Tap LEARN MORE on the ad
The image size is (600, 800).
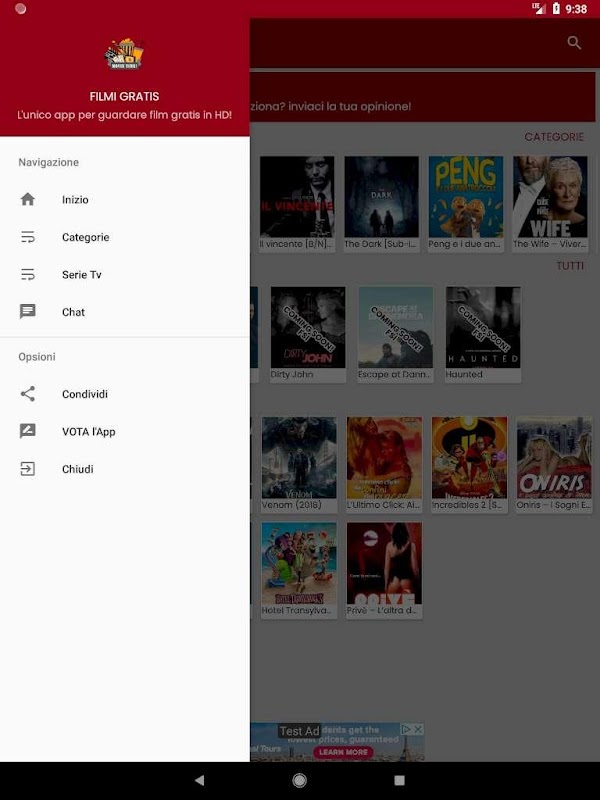[x=343, y=752]
